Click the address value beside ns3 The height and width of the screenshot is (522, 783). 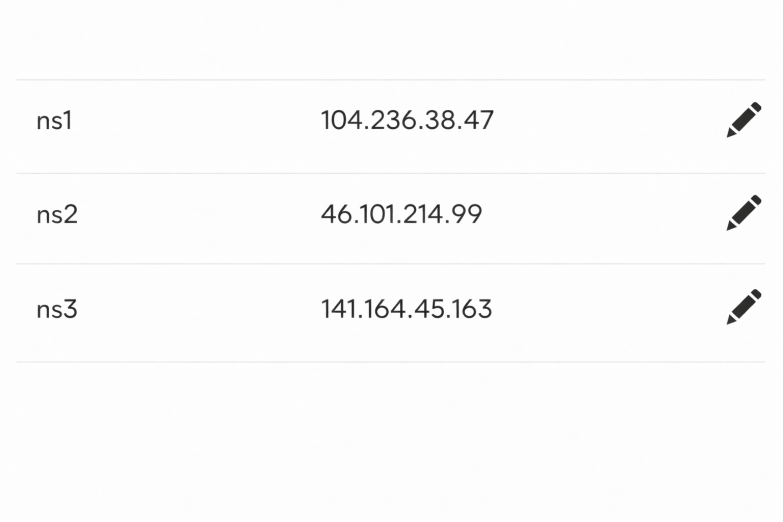406,309
